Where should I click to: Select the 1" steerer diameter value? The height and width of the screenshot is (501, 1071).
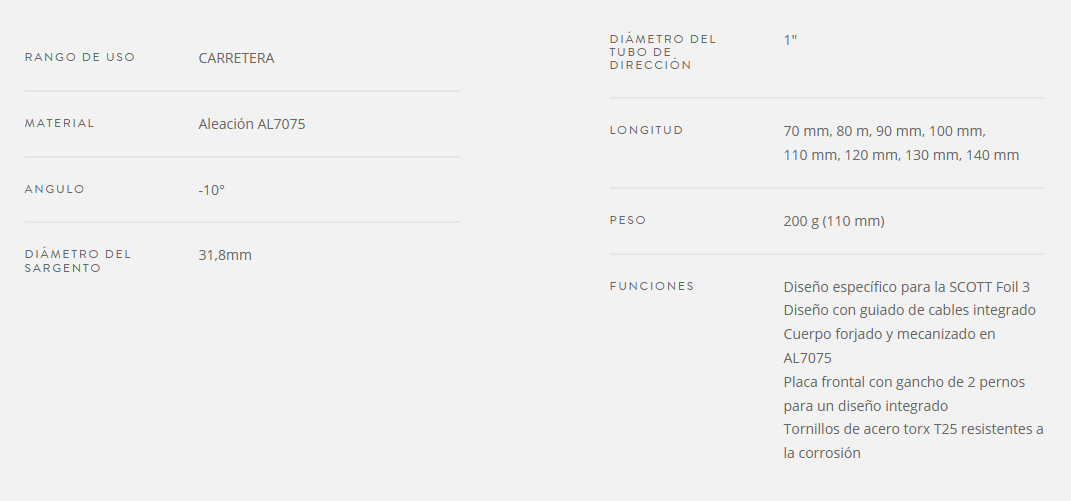click(x=790, y=40)
